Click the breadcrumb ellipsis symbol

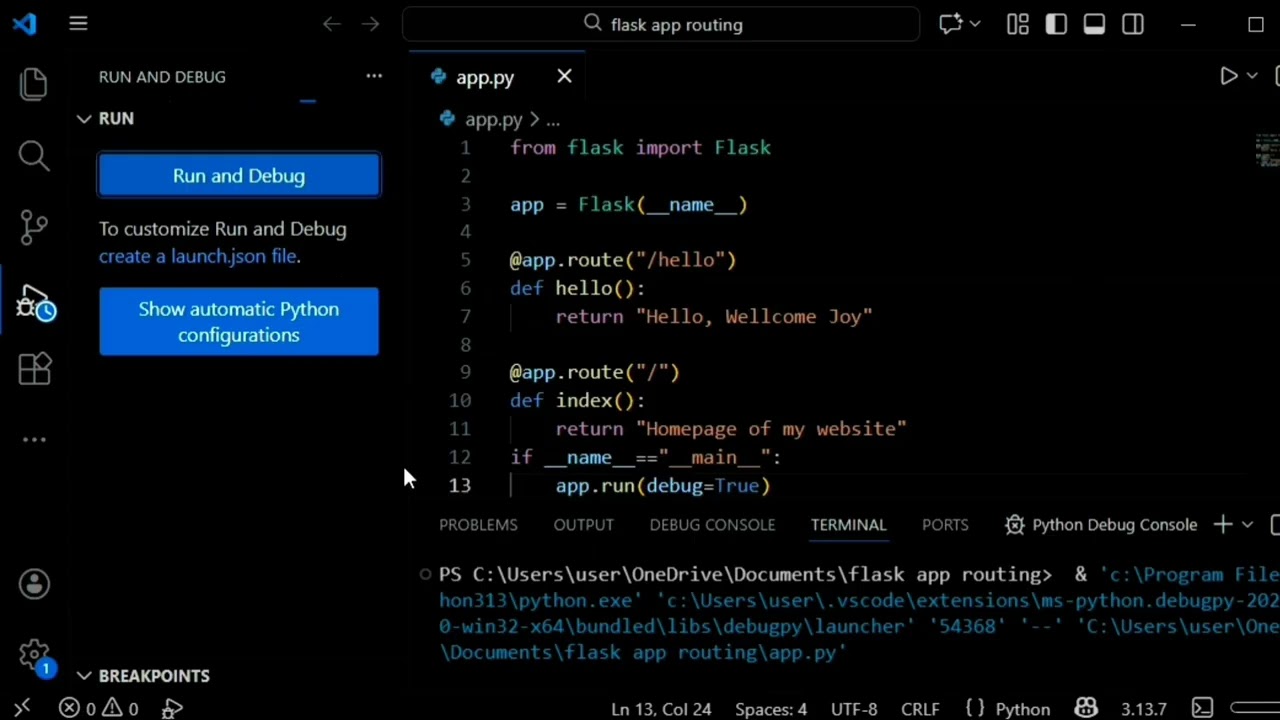click(x=553, y=119)
